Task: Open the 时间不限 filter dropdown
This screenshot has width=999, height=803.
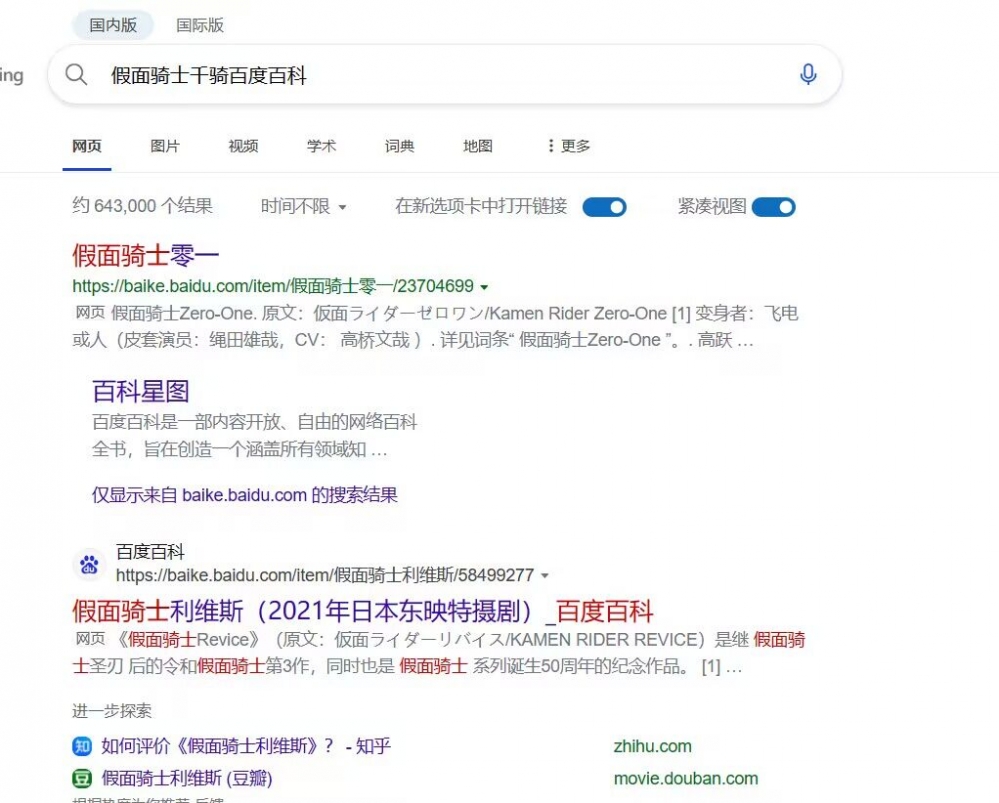Action: point(303,206)
